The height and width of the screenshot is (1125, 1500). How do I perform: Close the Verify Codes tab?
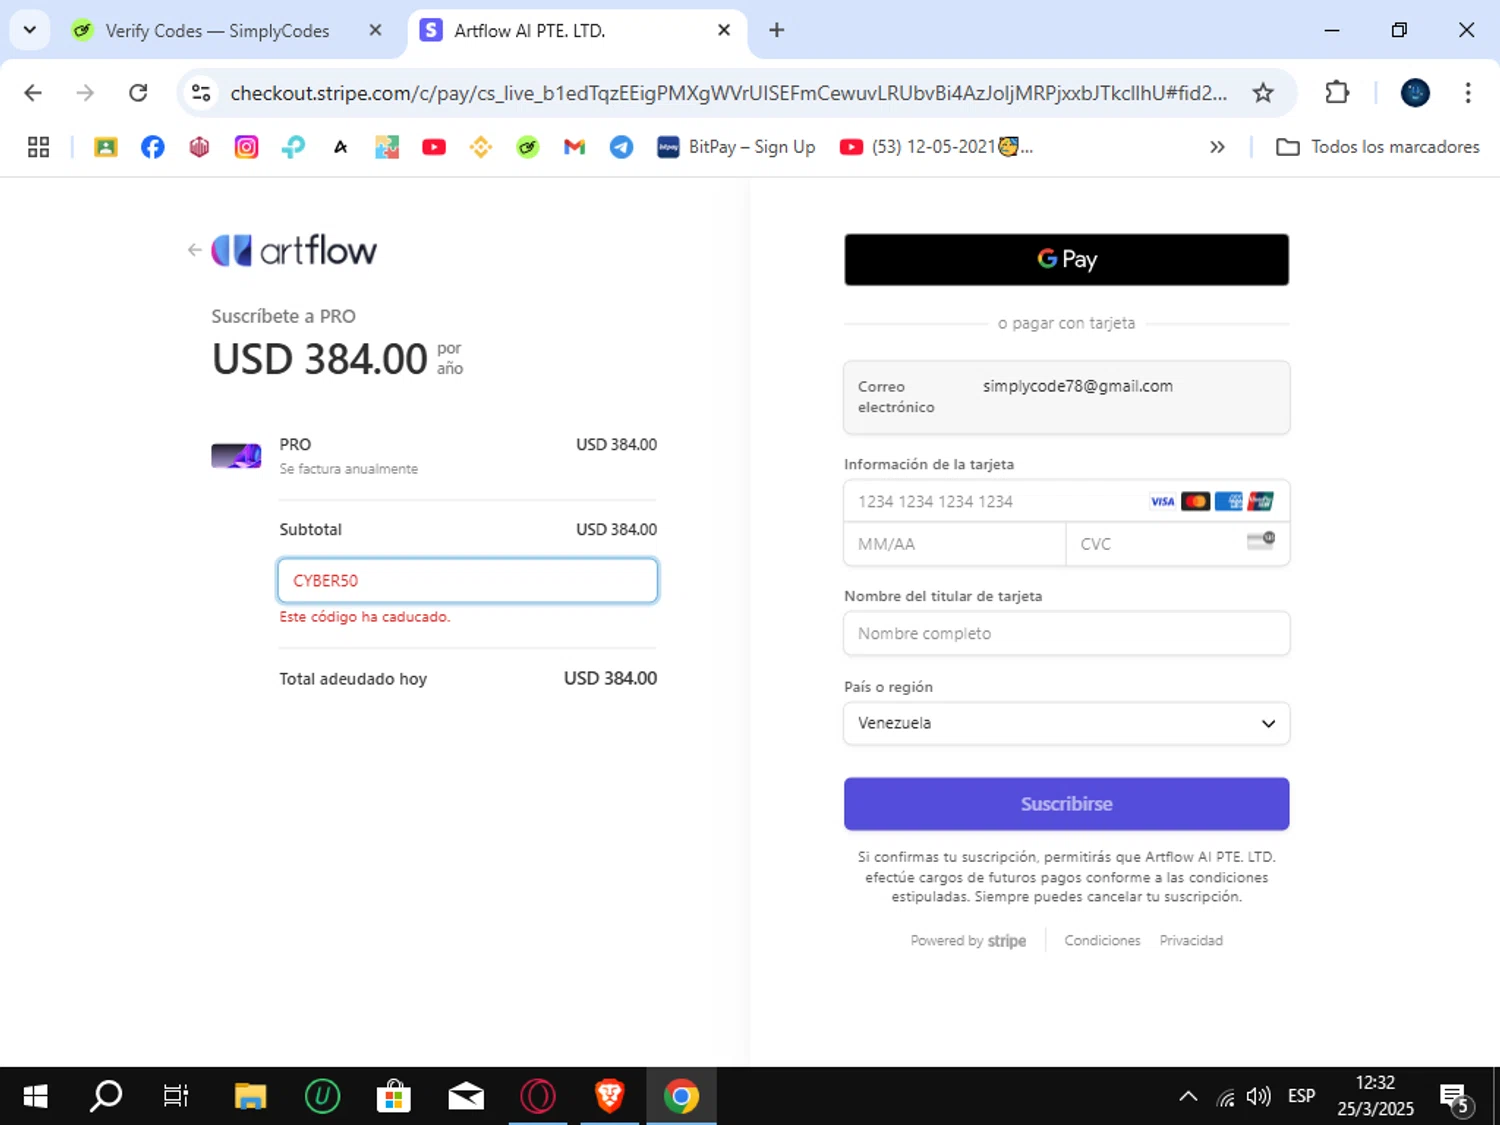click(376, 31)
